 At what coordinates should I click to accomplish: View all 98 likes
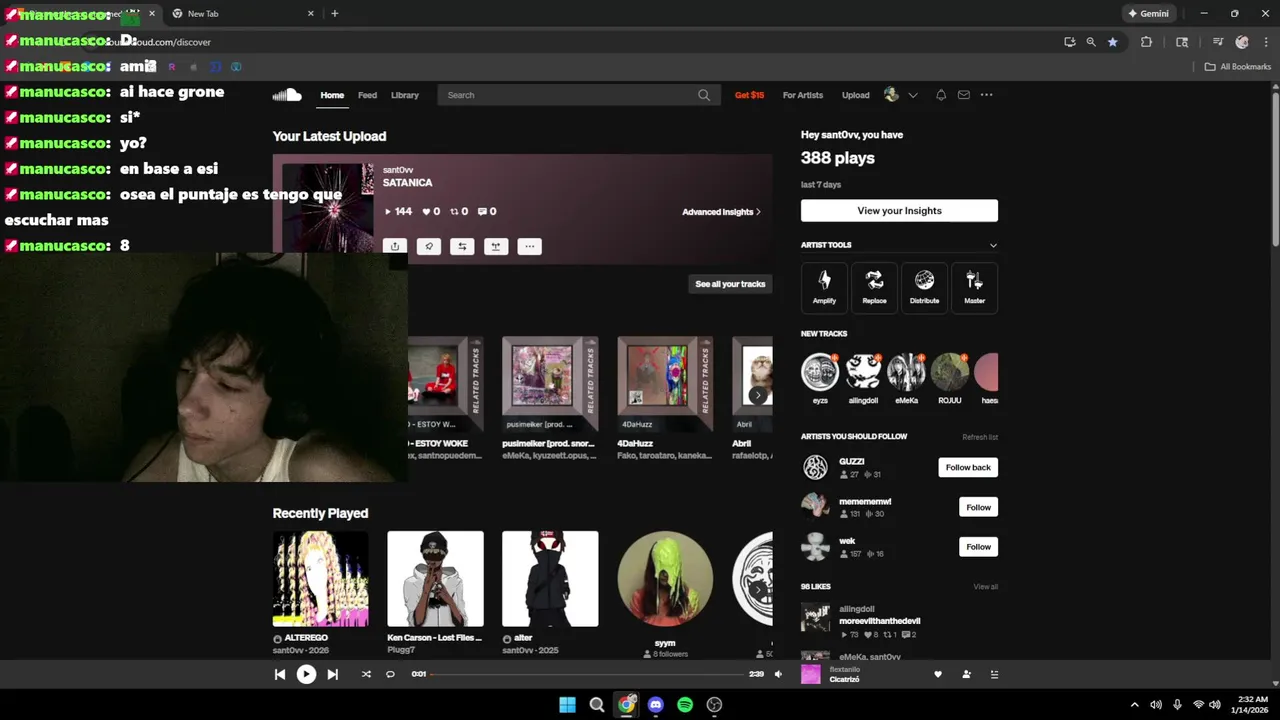click(x=986, y=587)
